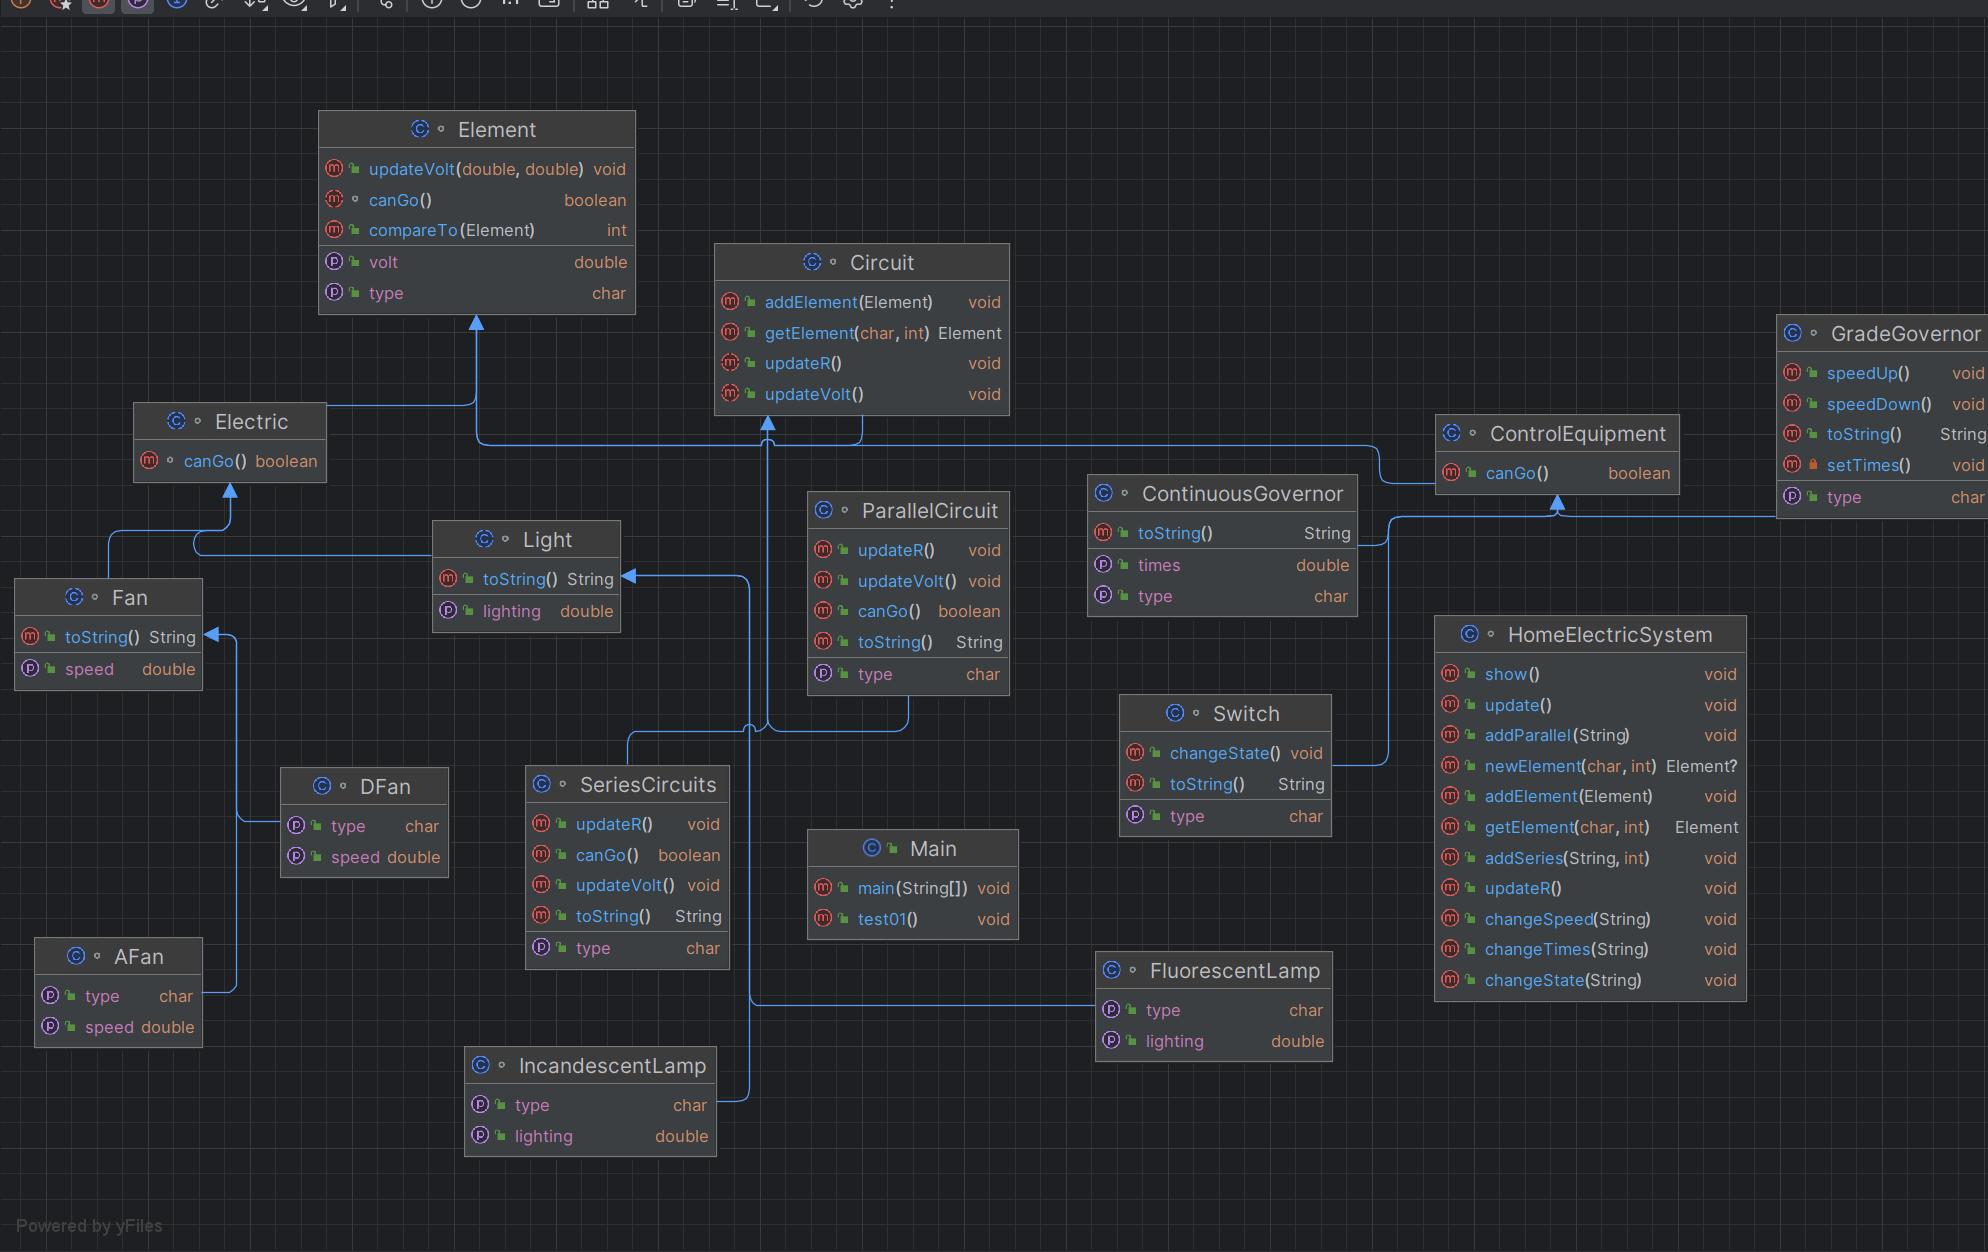The image size is (1988, 1252).
Task: Select updateVolt(double, double) in Element
Action: (477, 169)
